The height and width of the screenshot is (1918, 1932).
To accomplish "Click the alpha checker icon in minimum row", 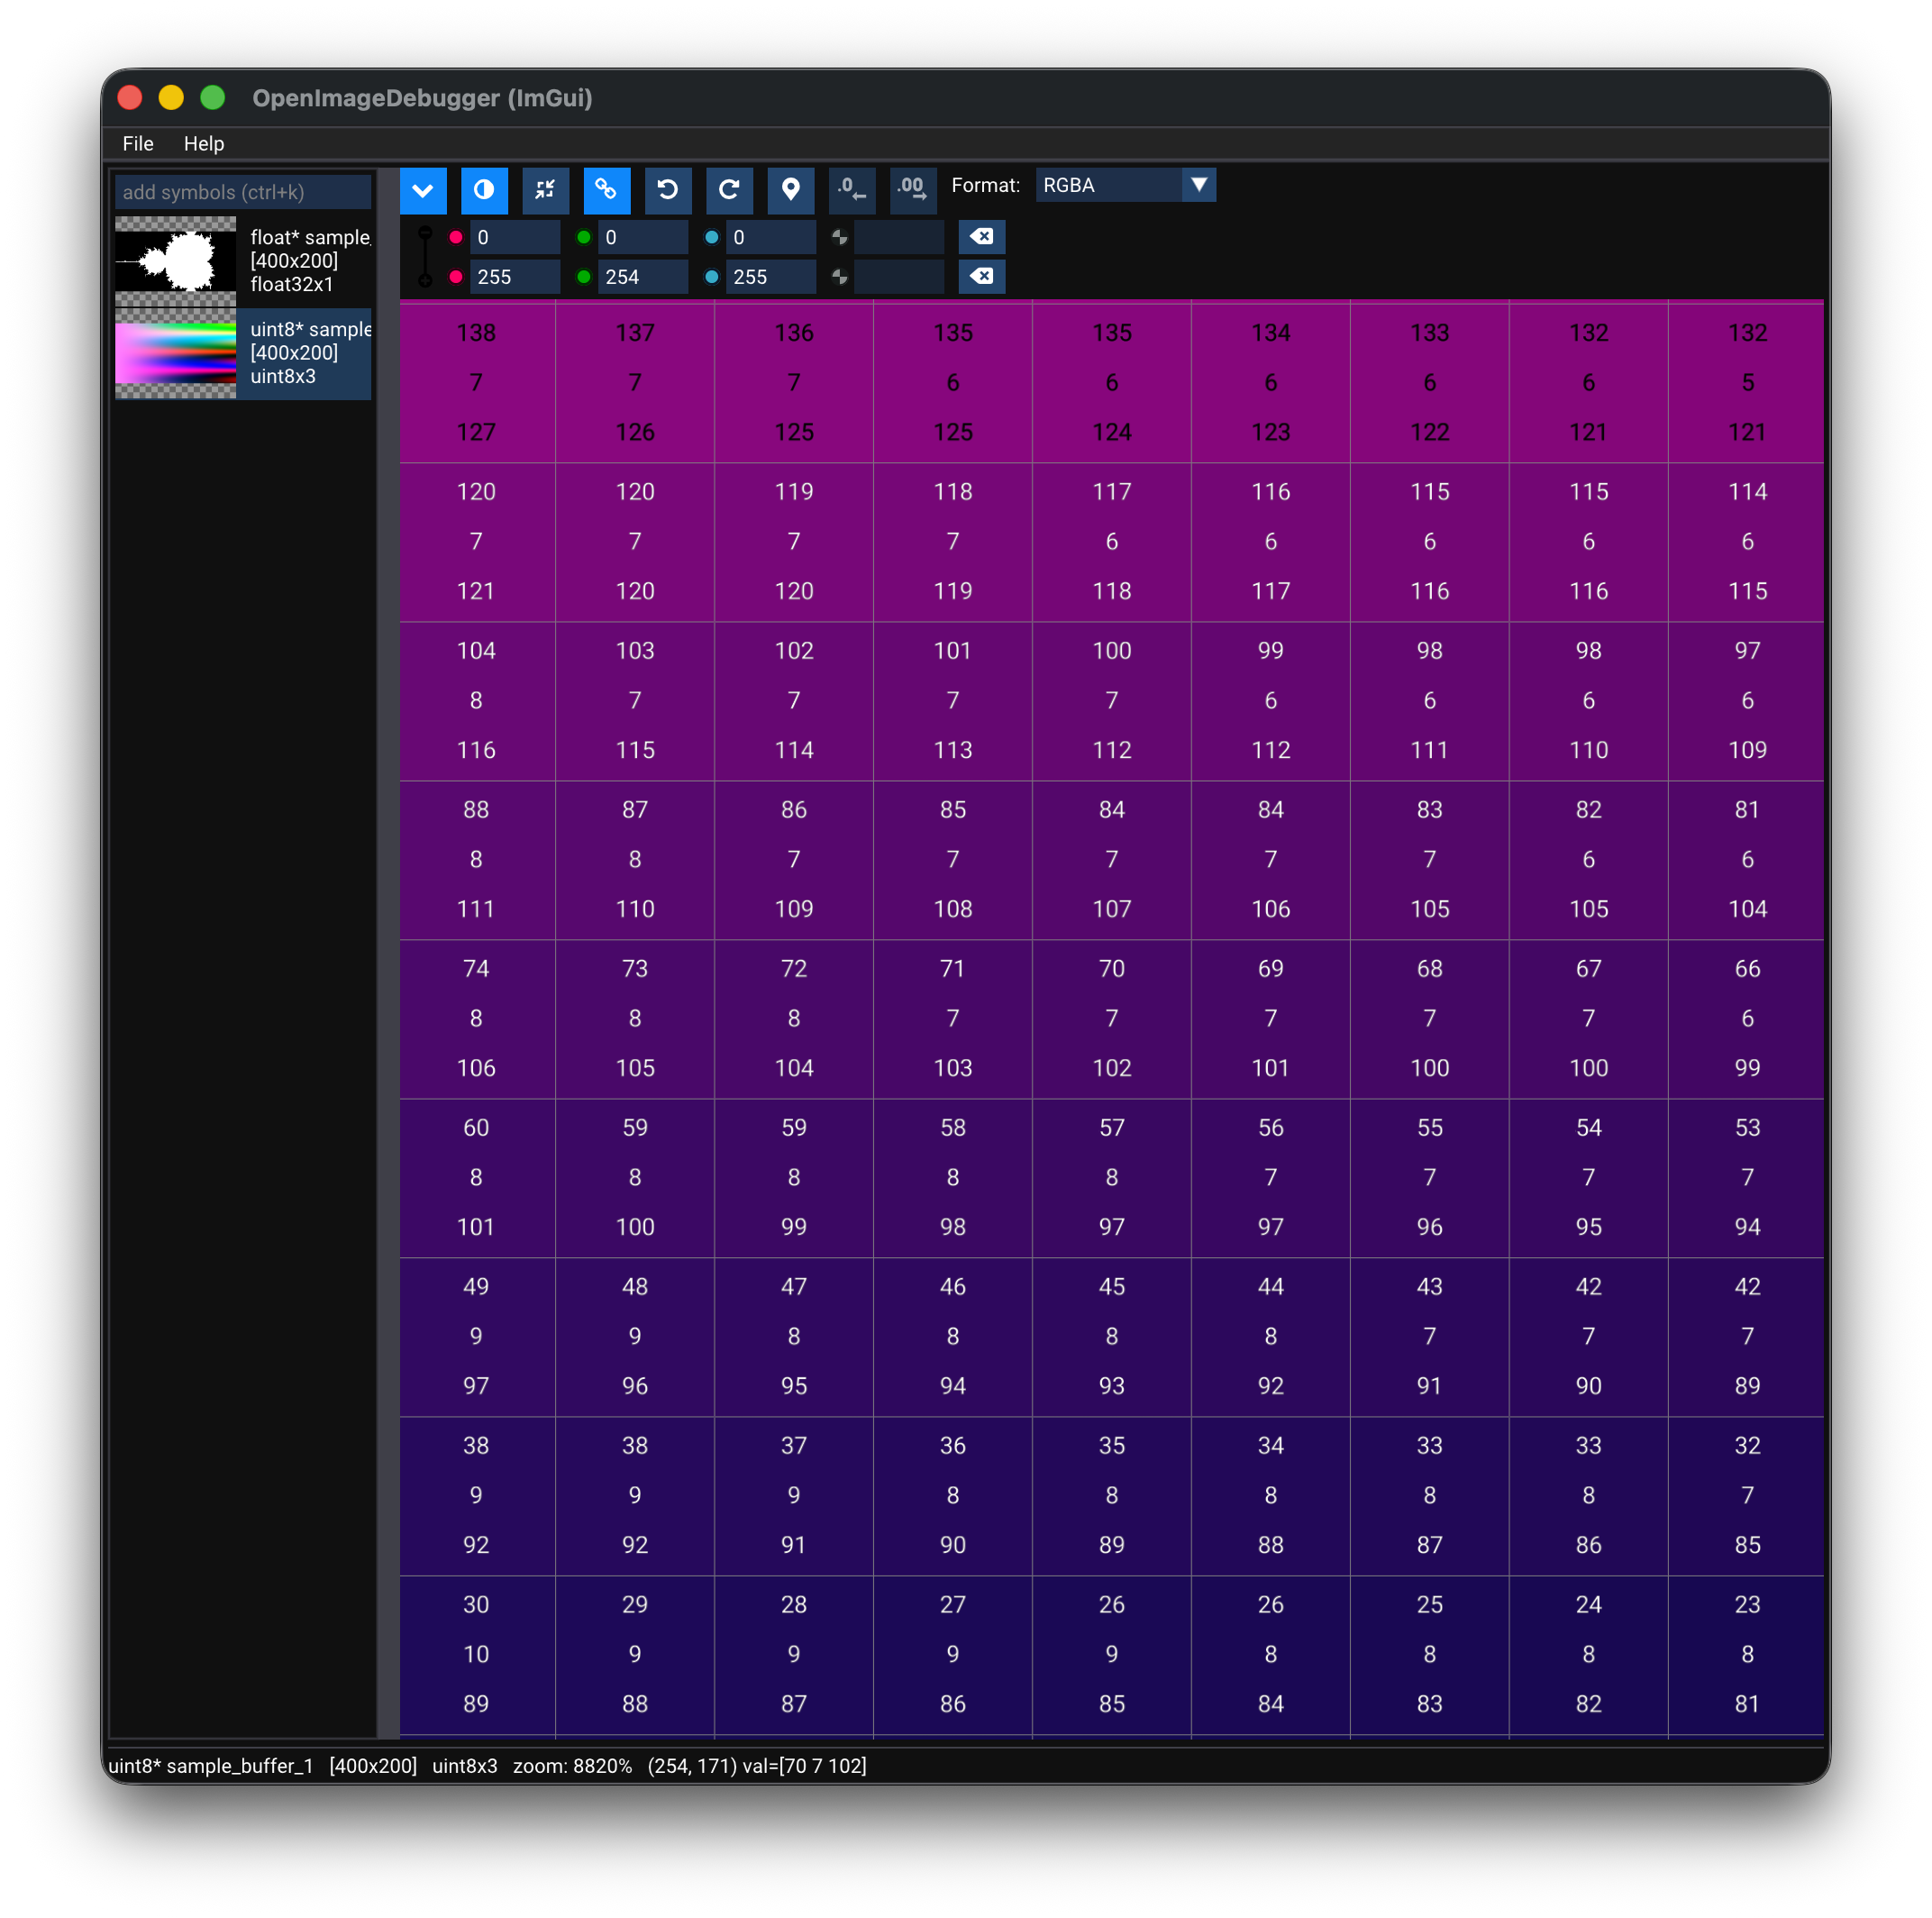I will click(x=840, y=237).
